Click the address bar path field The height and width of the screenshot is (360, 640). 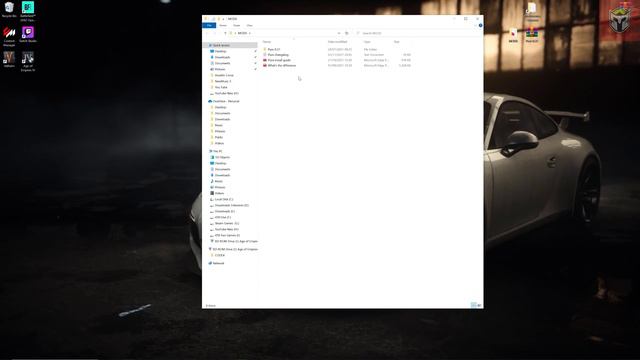[285, 33]
